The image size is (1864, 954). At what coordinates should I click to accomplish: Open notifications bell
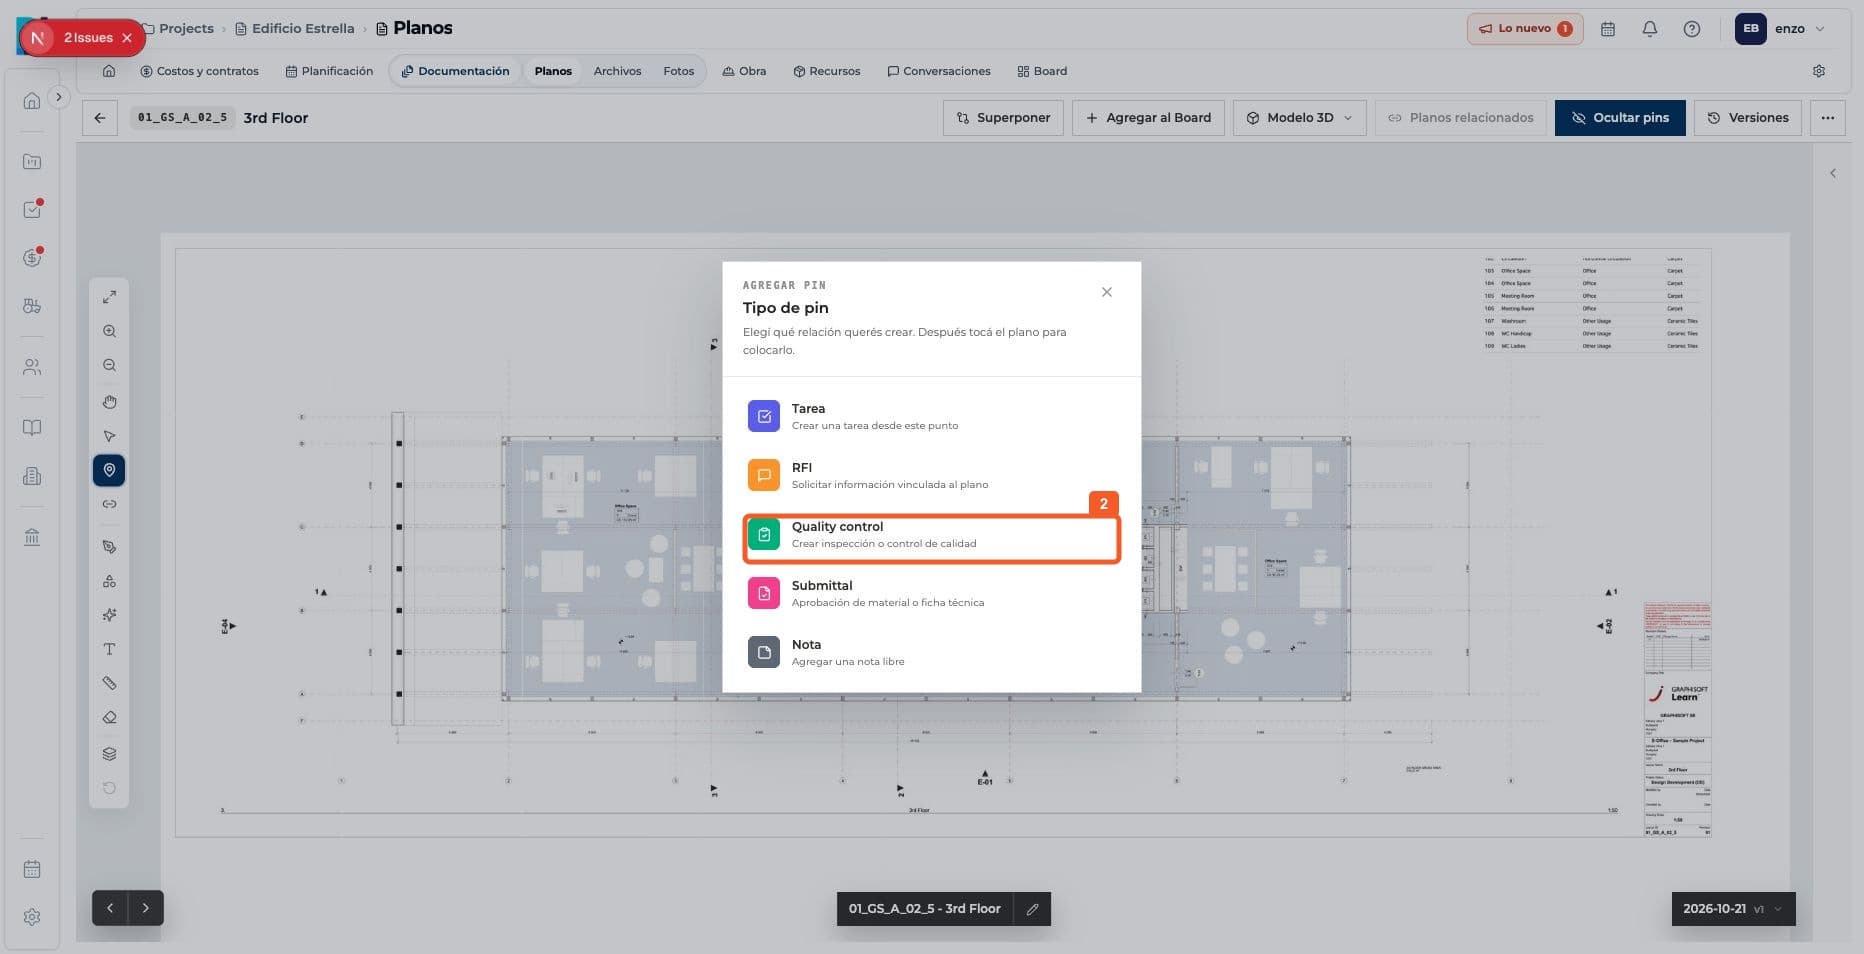point(1649,29)
